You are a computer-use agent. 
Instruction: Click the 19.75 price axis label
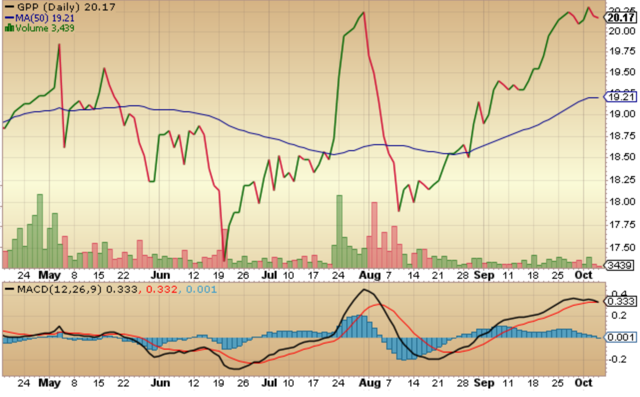point(622,51)
